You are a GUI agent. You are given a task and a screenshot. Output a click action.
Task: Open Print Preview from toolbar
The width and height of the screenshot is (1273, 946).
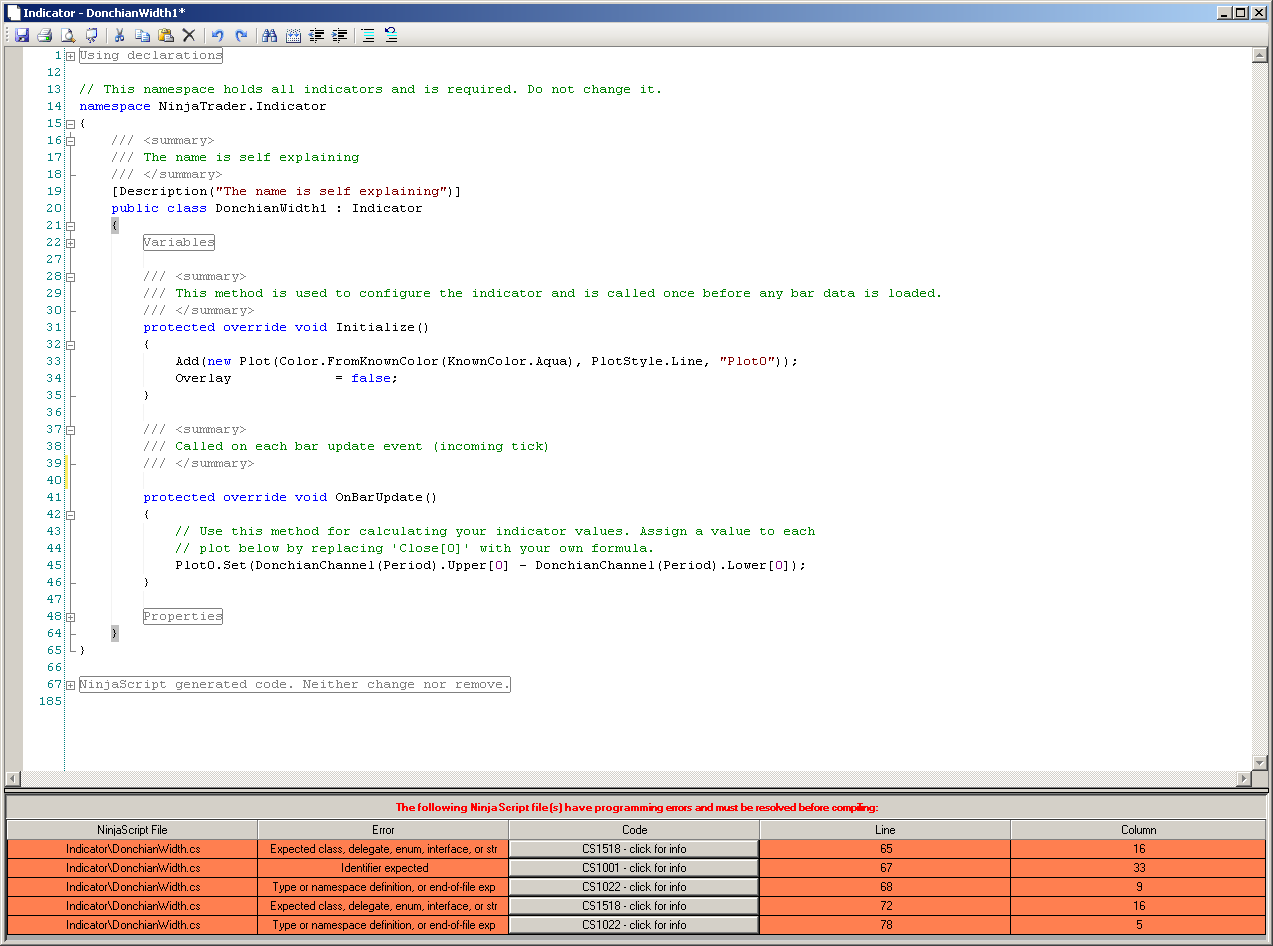coord(68,35)
